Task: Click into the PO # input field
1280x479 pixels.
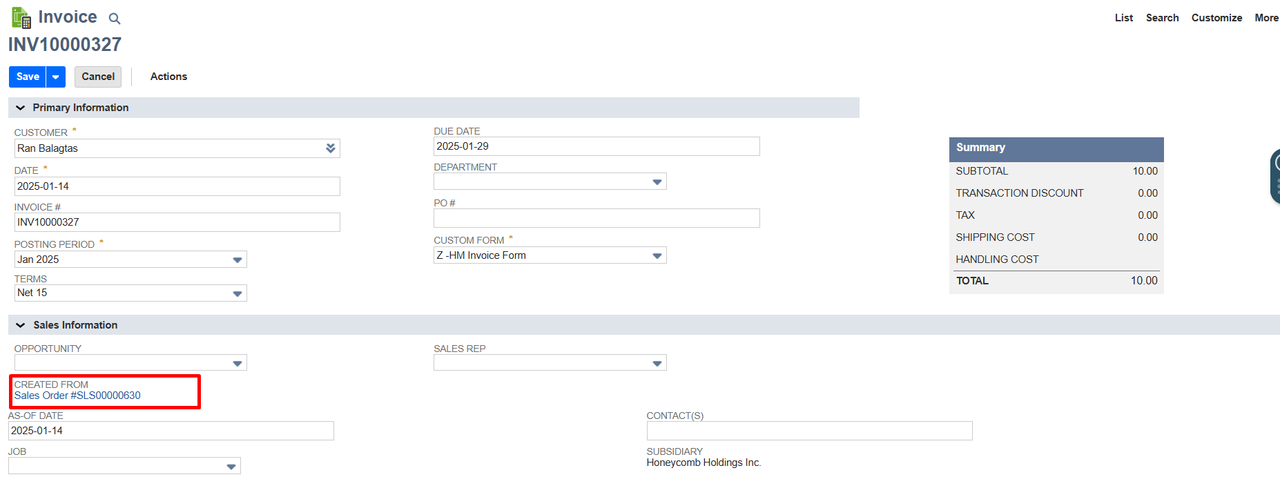Action: pyautogui.click(x=597, y=218)
